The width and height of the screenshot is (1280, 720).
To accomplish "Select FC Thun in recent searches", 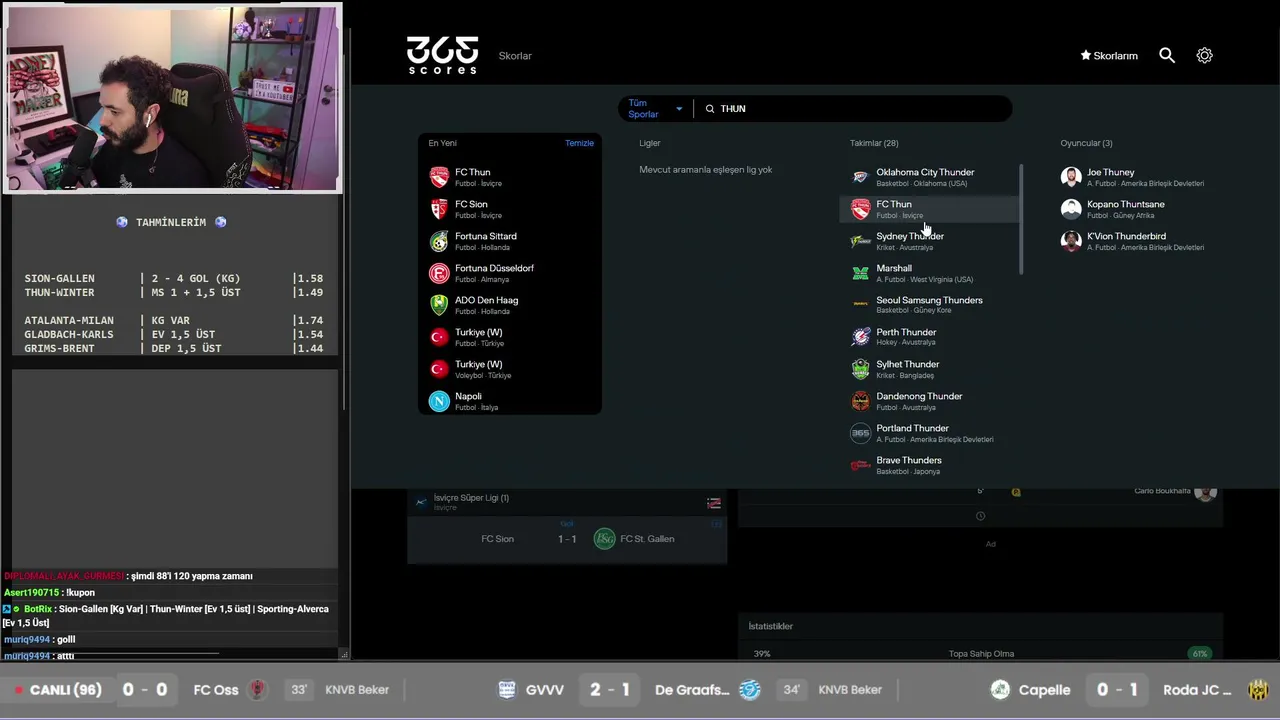I will point(510,177).
